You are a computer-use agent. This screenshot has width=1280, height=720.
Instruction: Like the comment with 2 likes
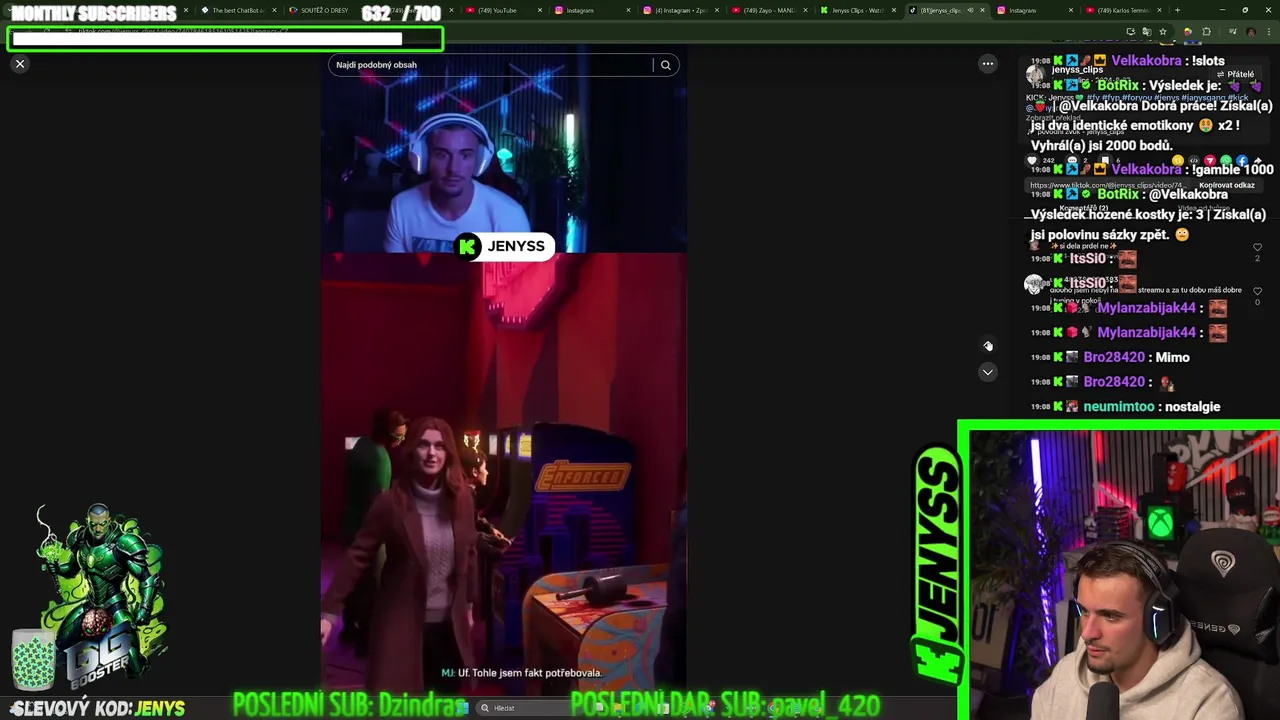tap(1257, 247)
